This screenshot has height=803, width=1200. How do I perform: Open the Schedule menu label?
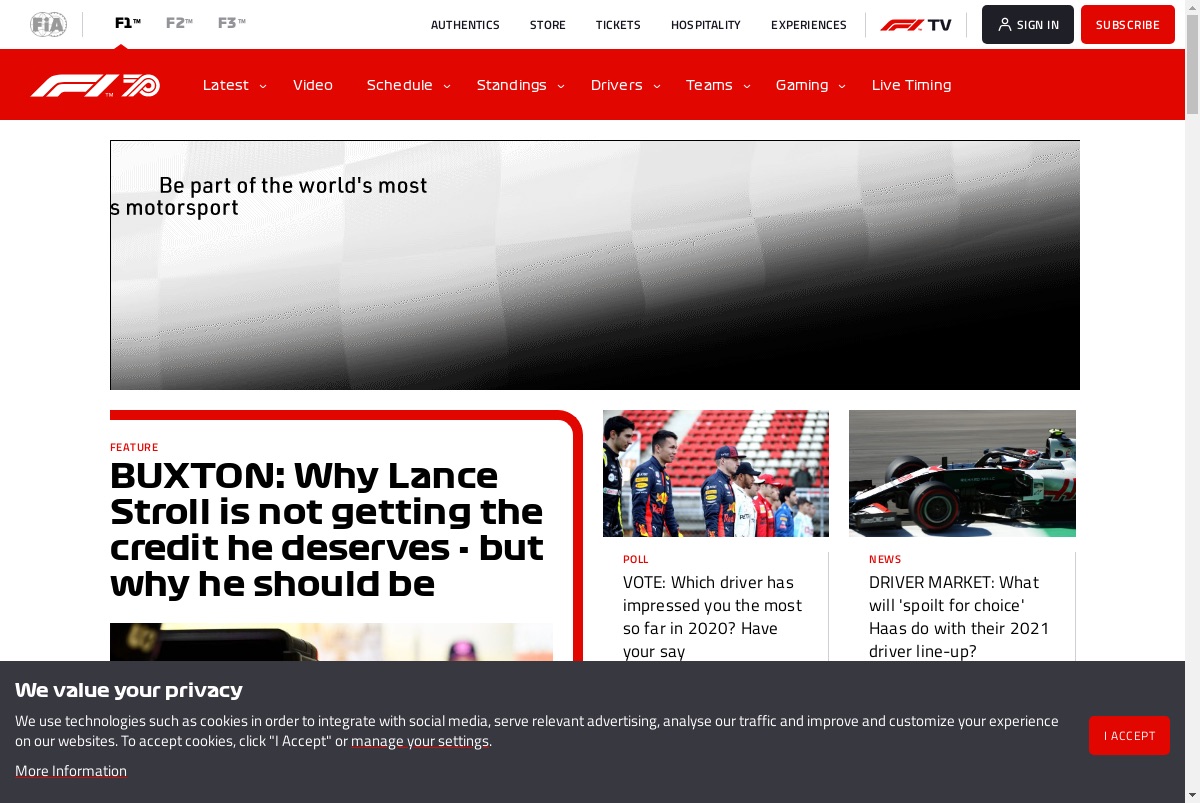(x=400, y=85)
